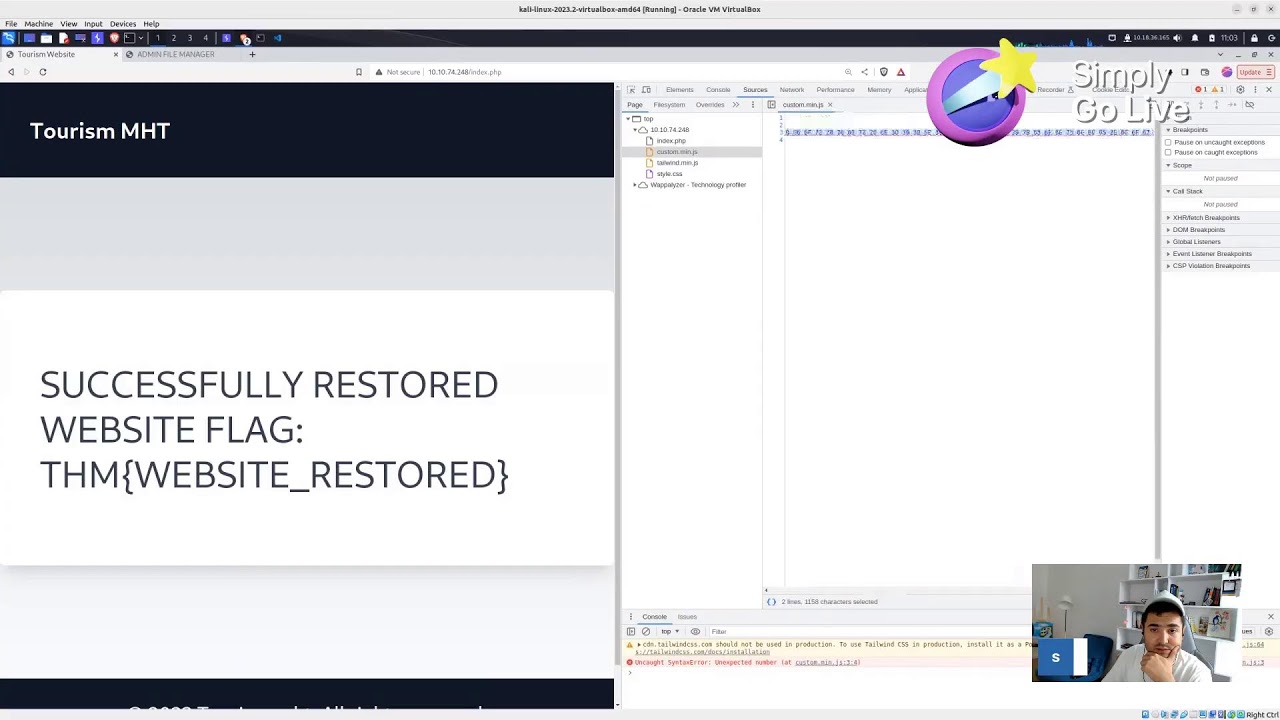Switch to the Elements tab

[679, 90]
